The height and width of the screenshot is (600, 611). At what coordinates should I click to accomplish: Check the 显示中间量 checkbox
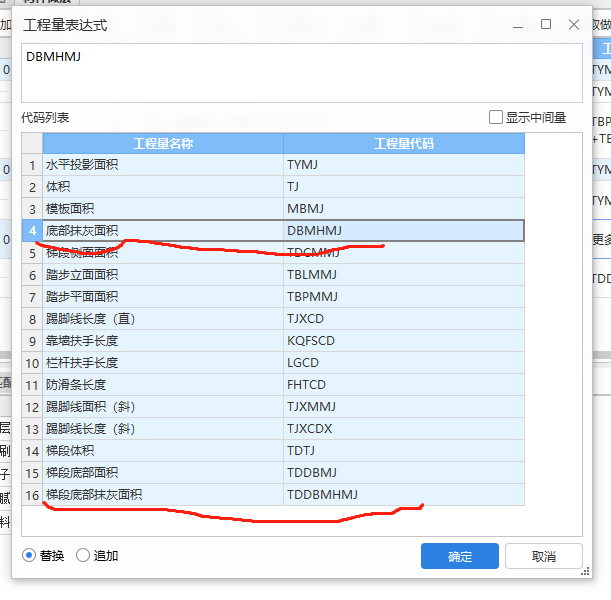[x=496, y=117]
